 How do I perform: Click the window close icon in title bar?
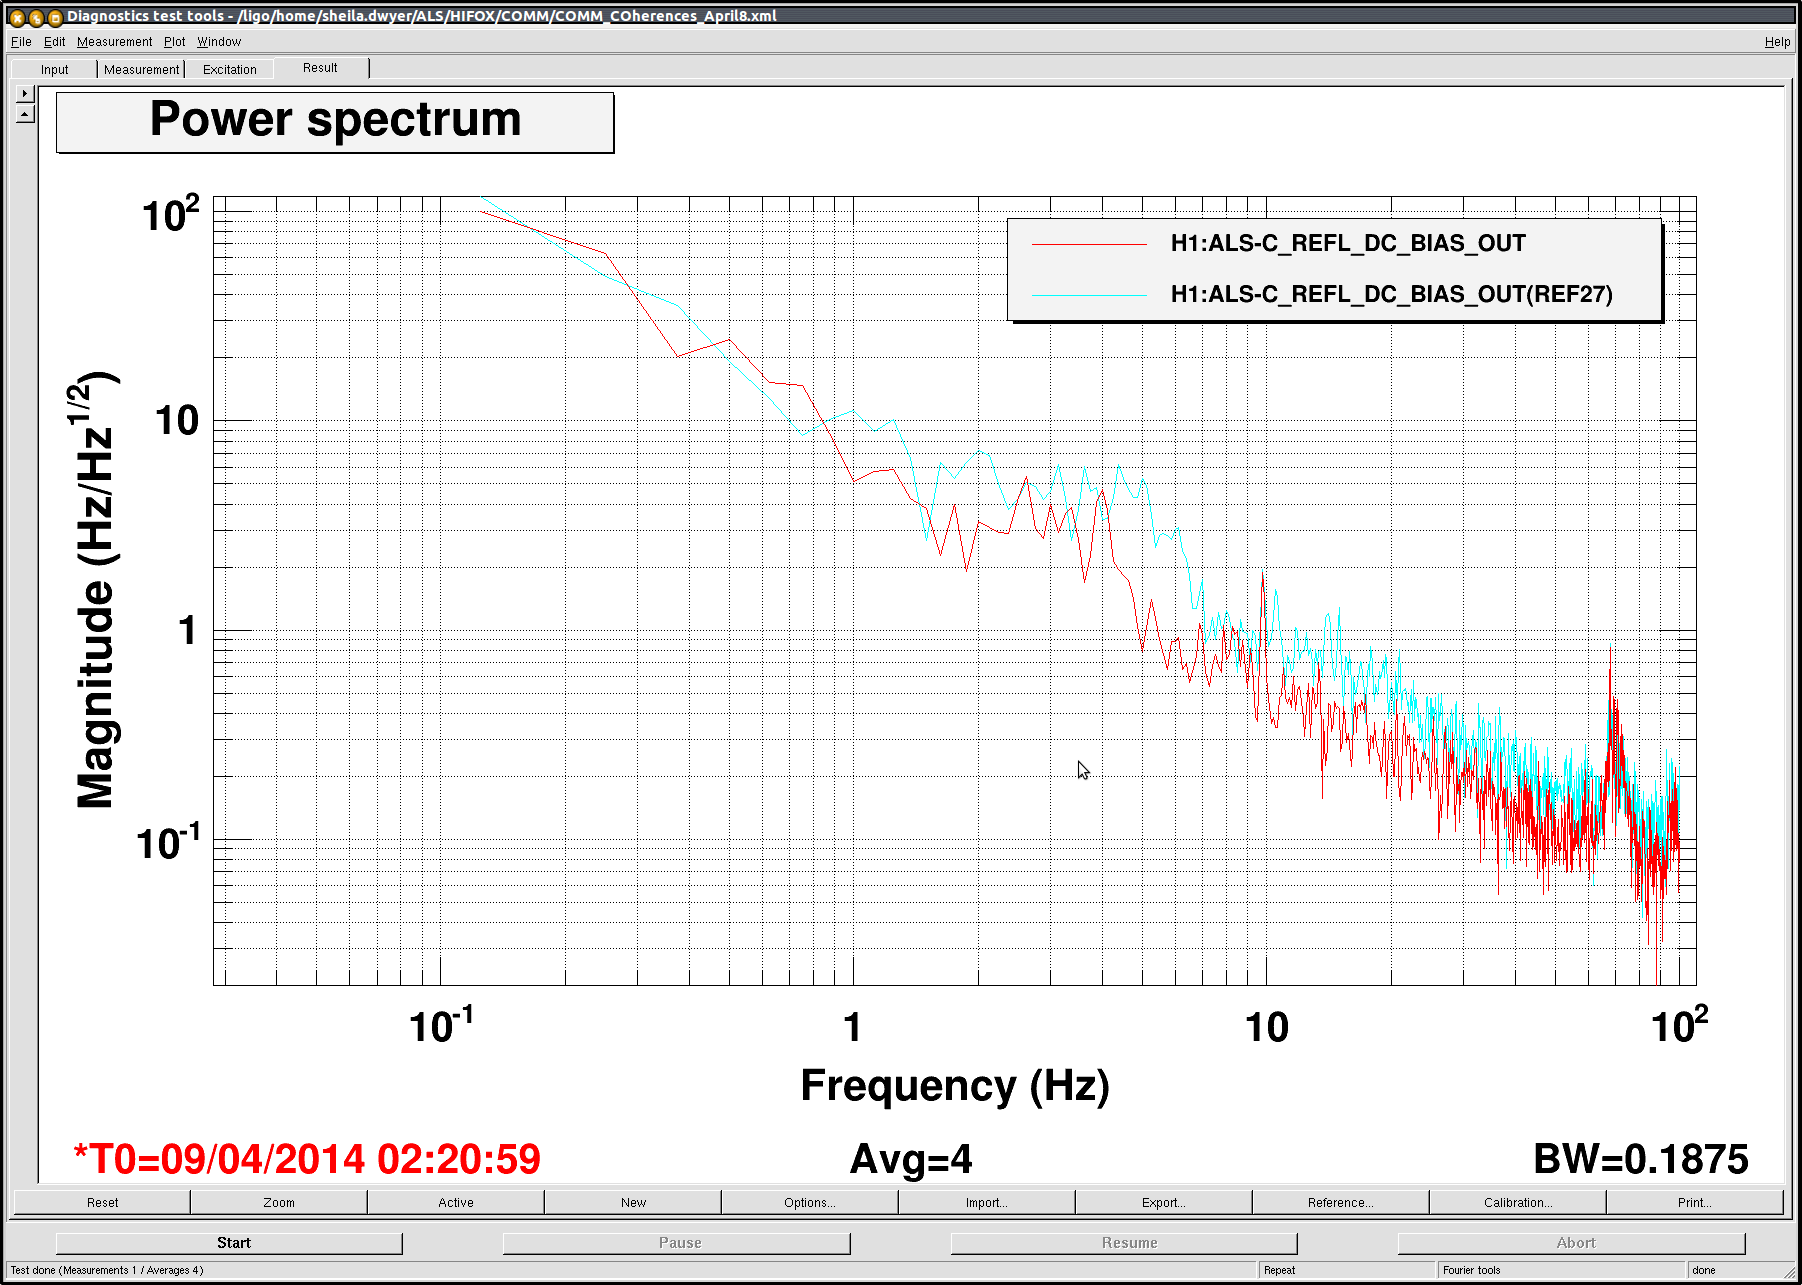tap(17, 17)
